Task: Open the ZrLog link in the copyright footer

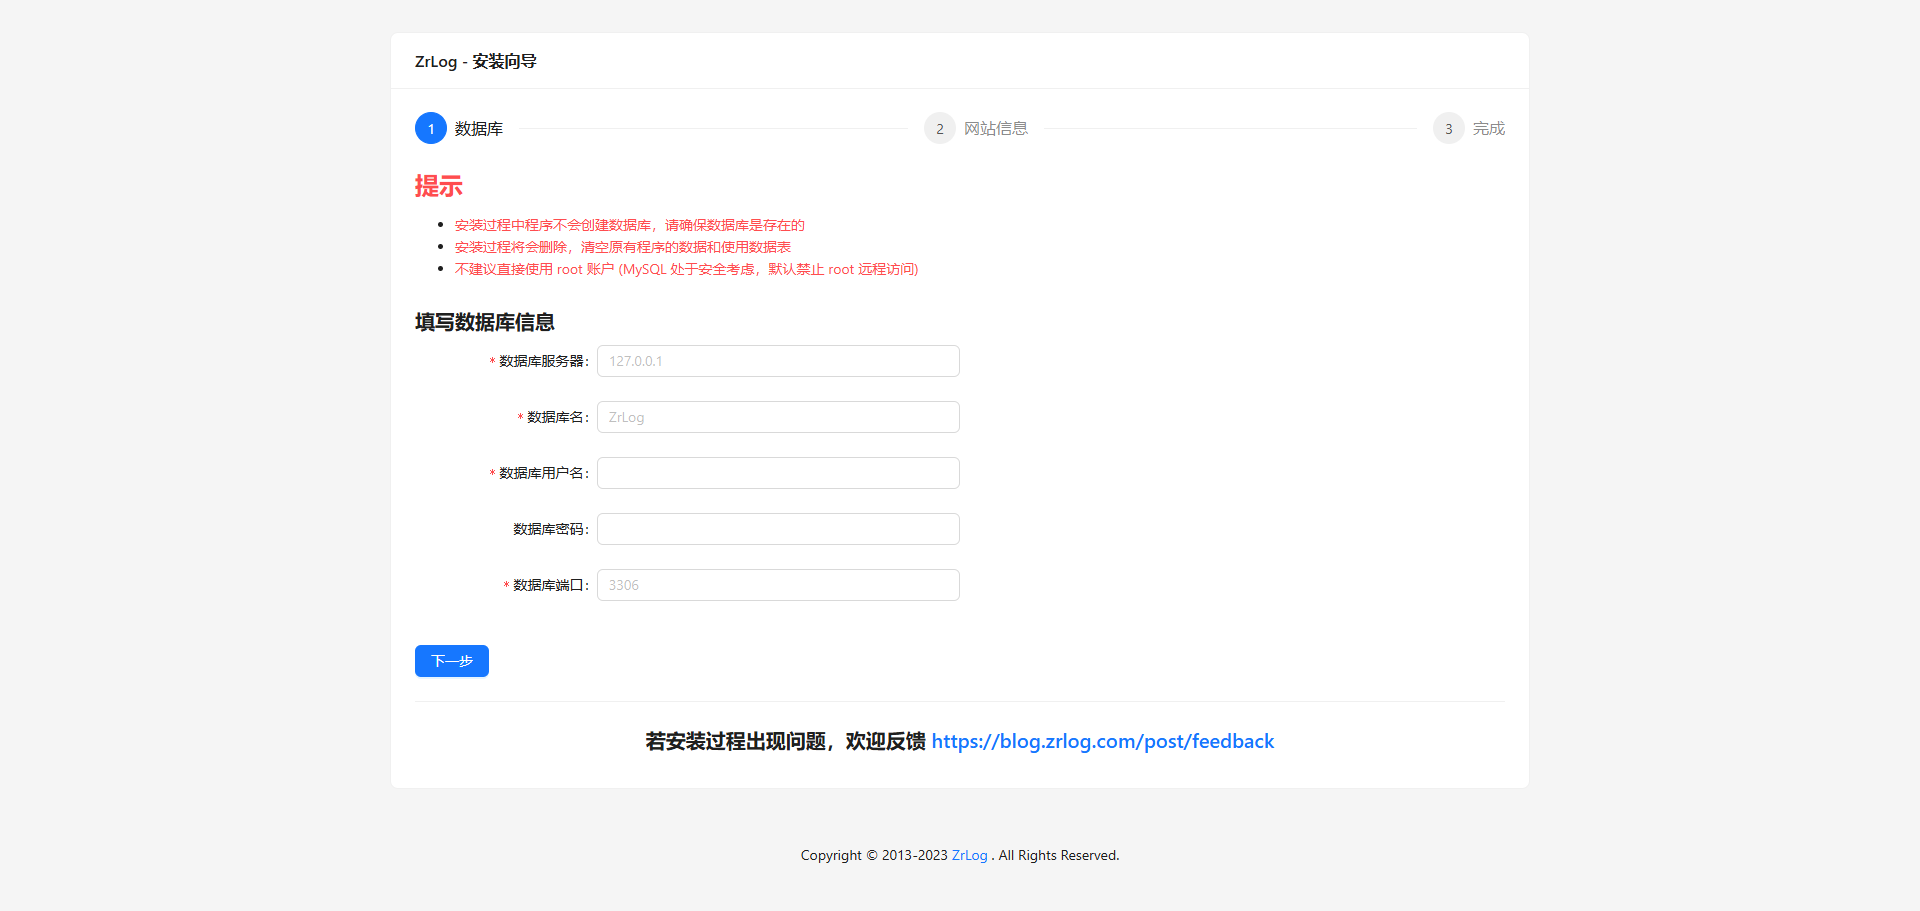Action: (969, 855)
